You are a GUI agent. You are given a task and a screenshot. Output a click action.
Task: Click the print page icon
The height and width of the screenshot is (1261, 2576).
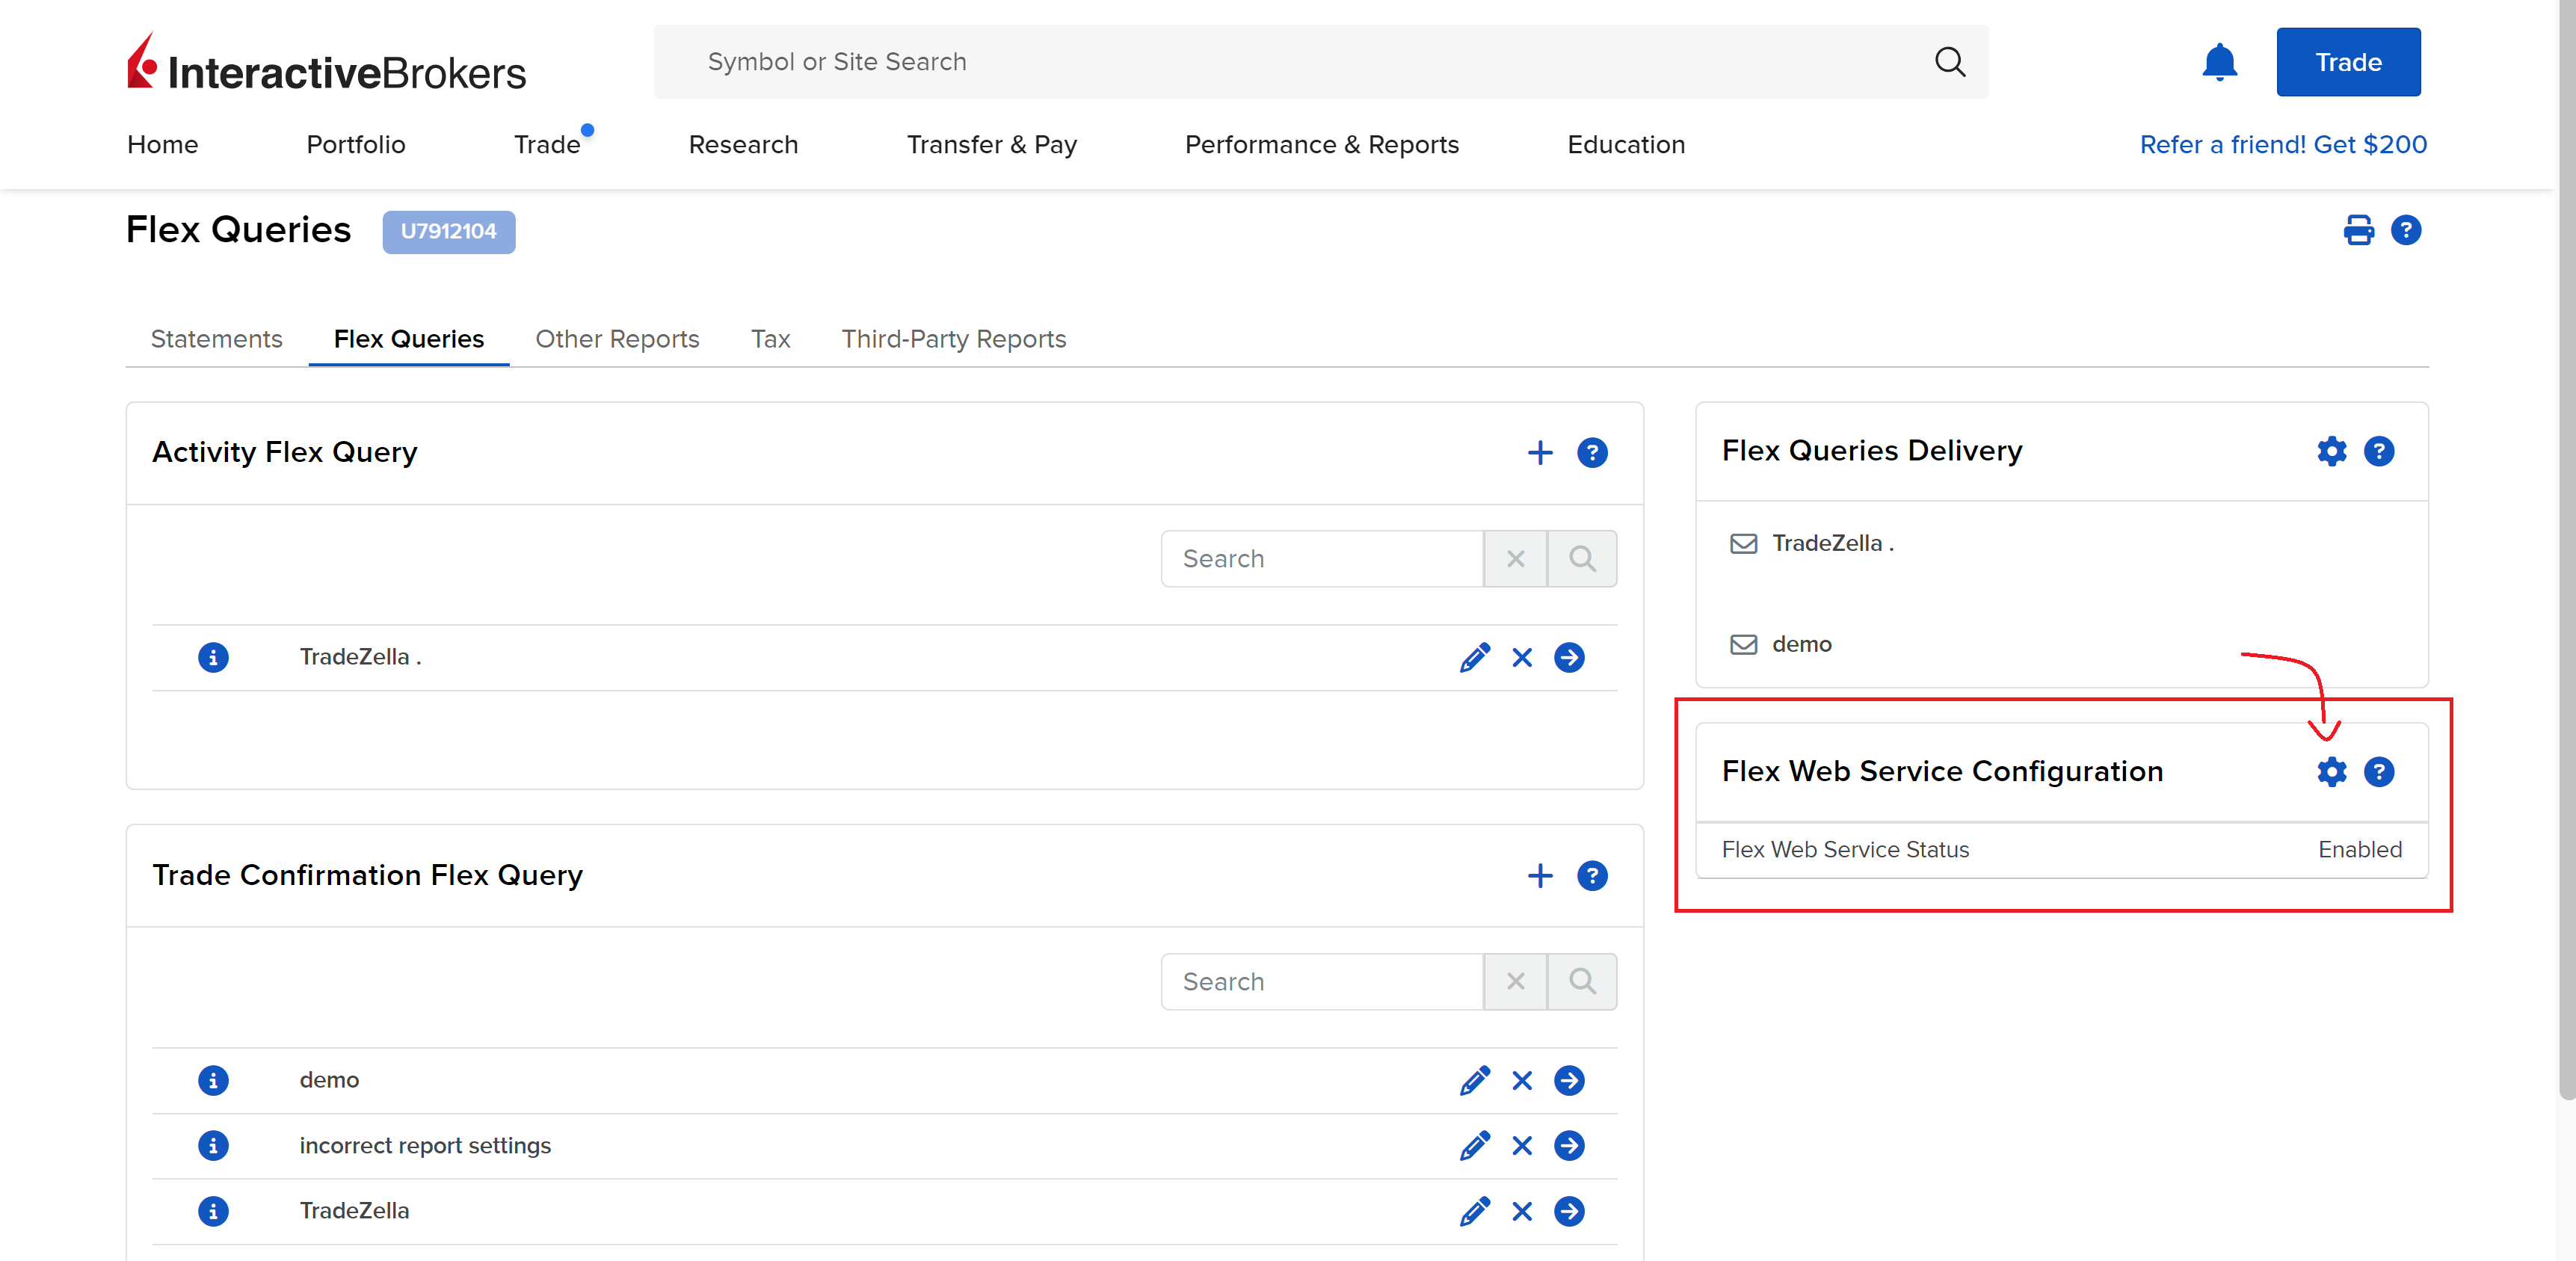point(2358,230)
